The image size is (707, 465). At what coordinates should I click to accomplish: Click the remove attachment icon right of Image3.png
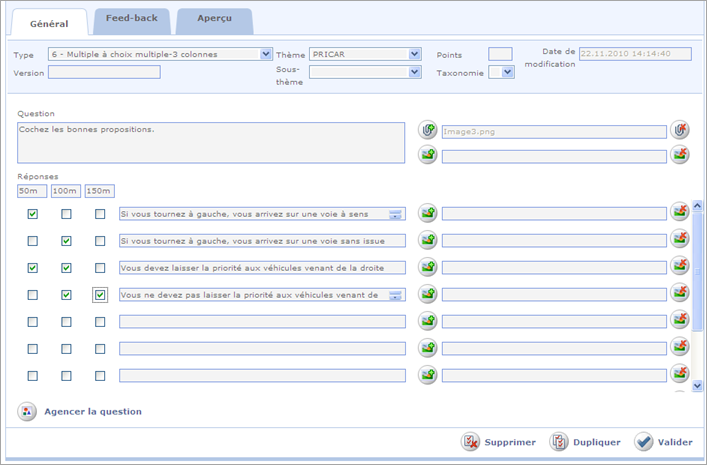click(680, 131)
